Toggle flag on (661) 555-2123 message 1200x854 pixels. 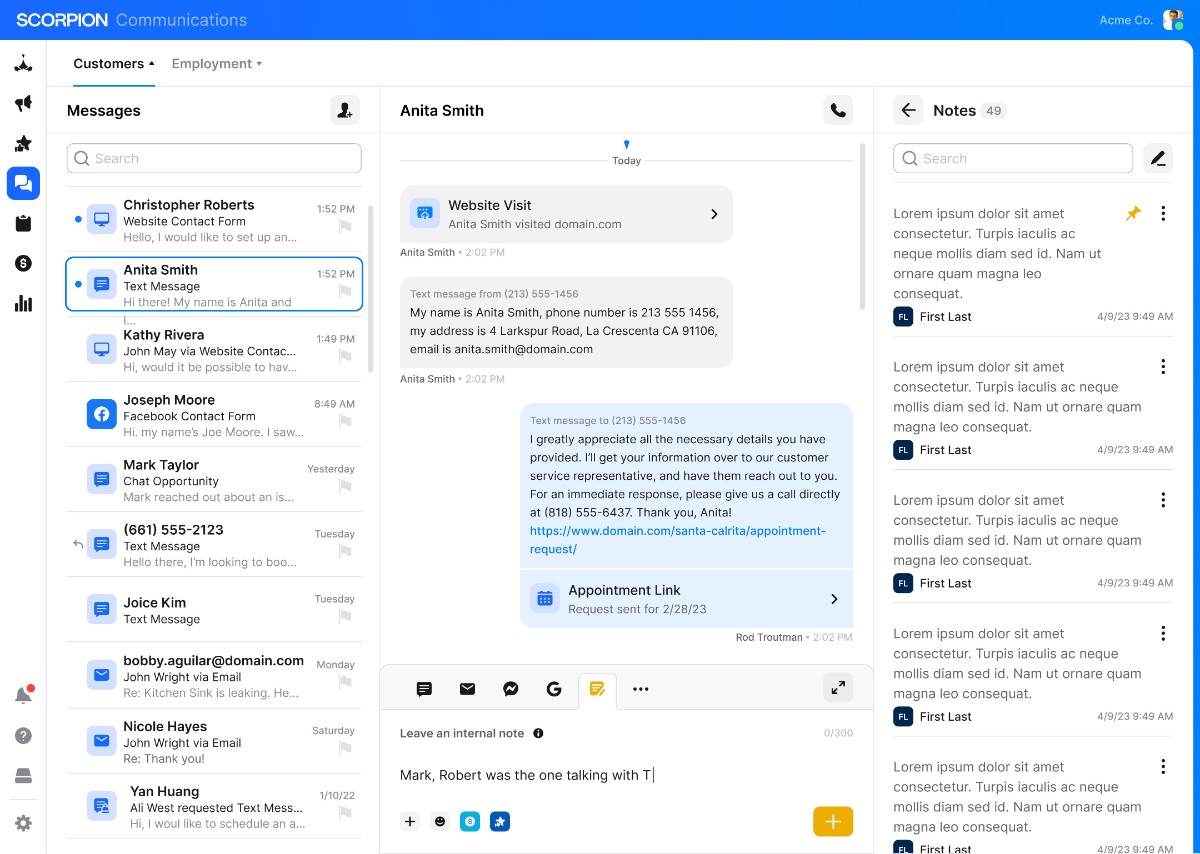coord(345,552)
